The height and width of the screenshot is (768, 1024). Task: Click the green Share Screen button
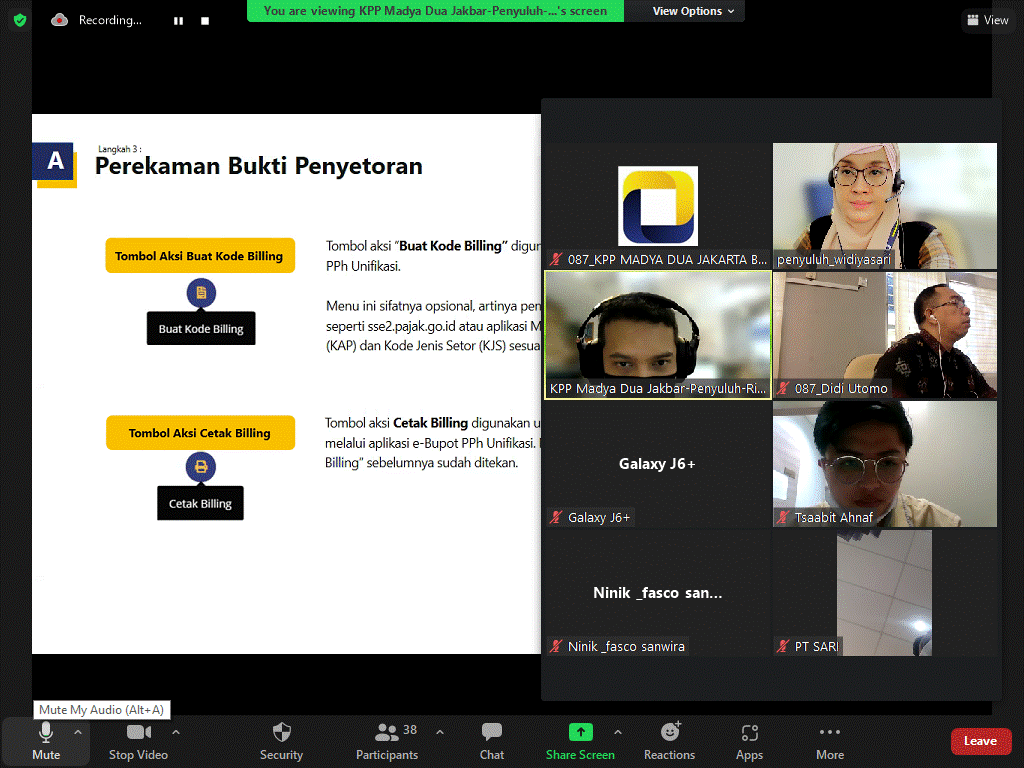coord(580,741)
